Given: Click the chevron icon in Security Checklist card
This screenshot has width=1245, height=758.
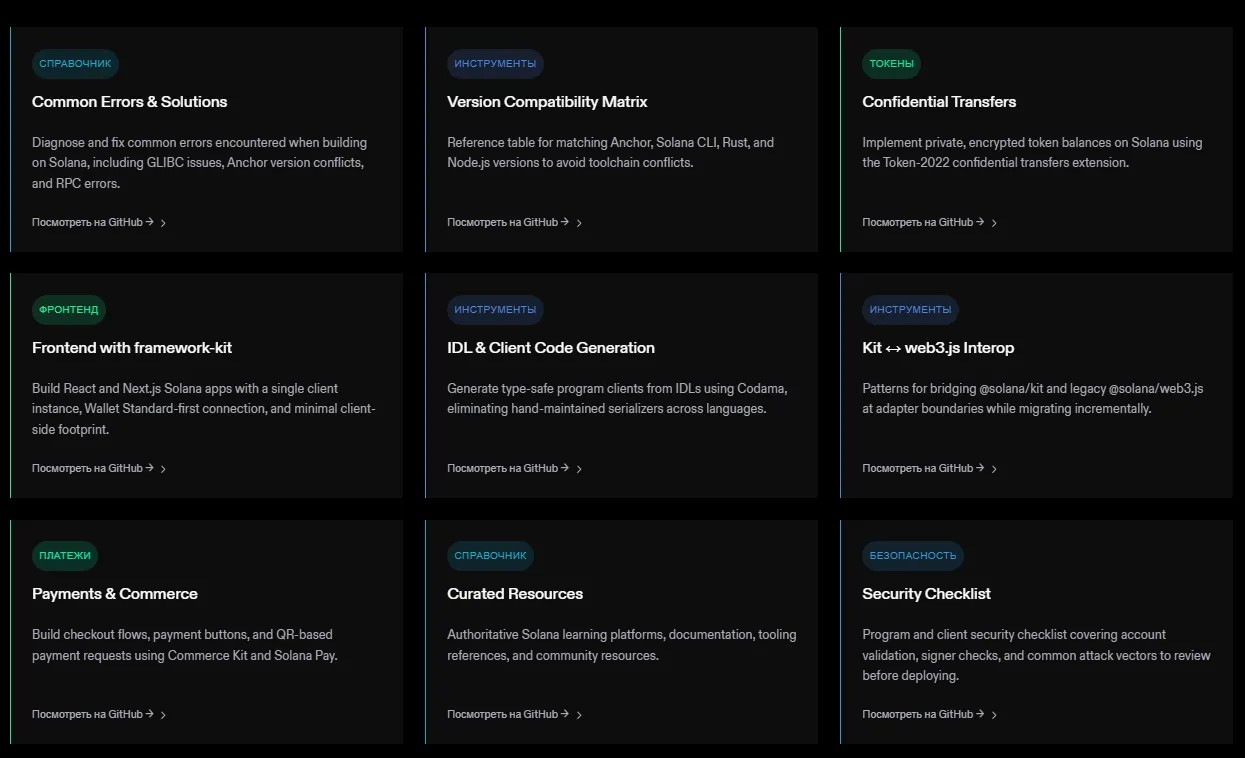Looking at the screenshot, I should (x=994, y=715).
